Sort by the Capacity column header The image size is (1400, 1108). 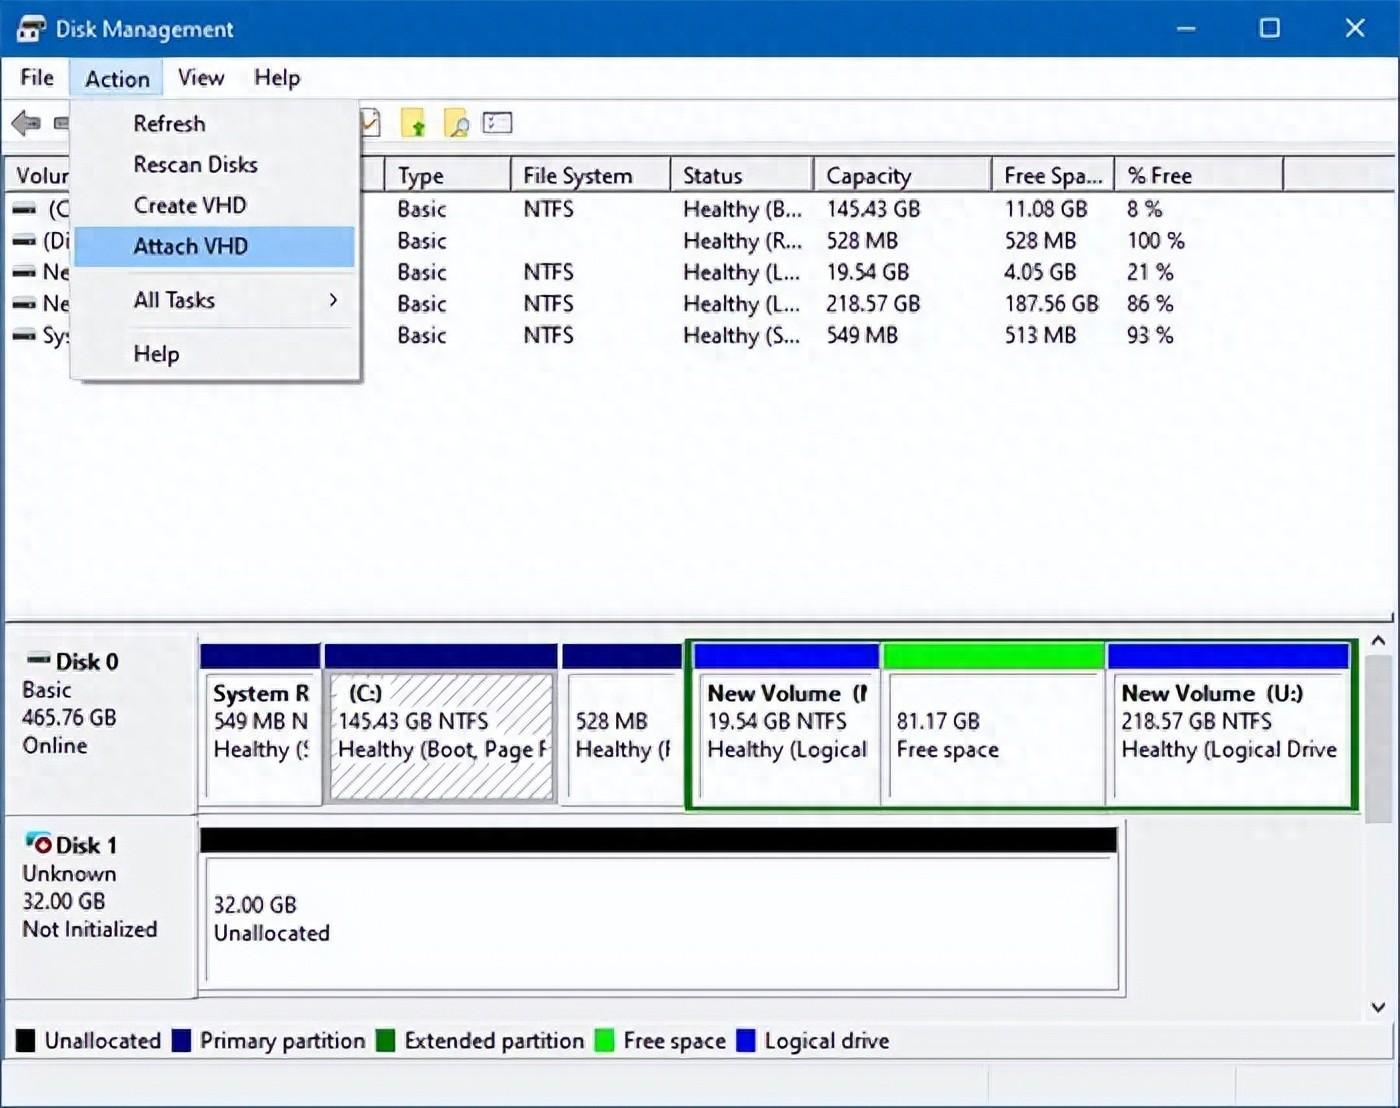(902, 175)
